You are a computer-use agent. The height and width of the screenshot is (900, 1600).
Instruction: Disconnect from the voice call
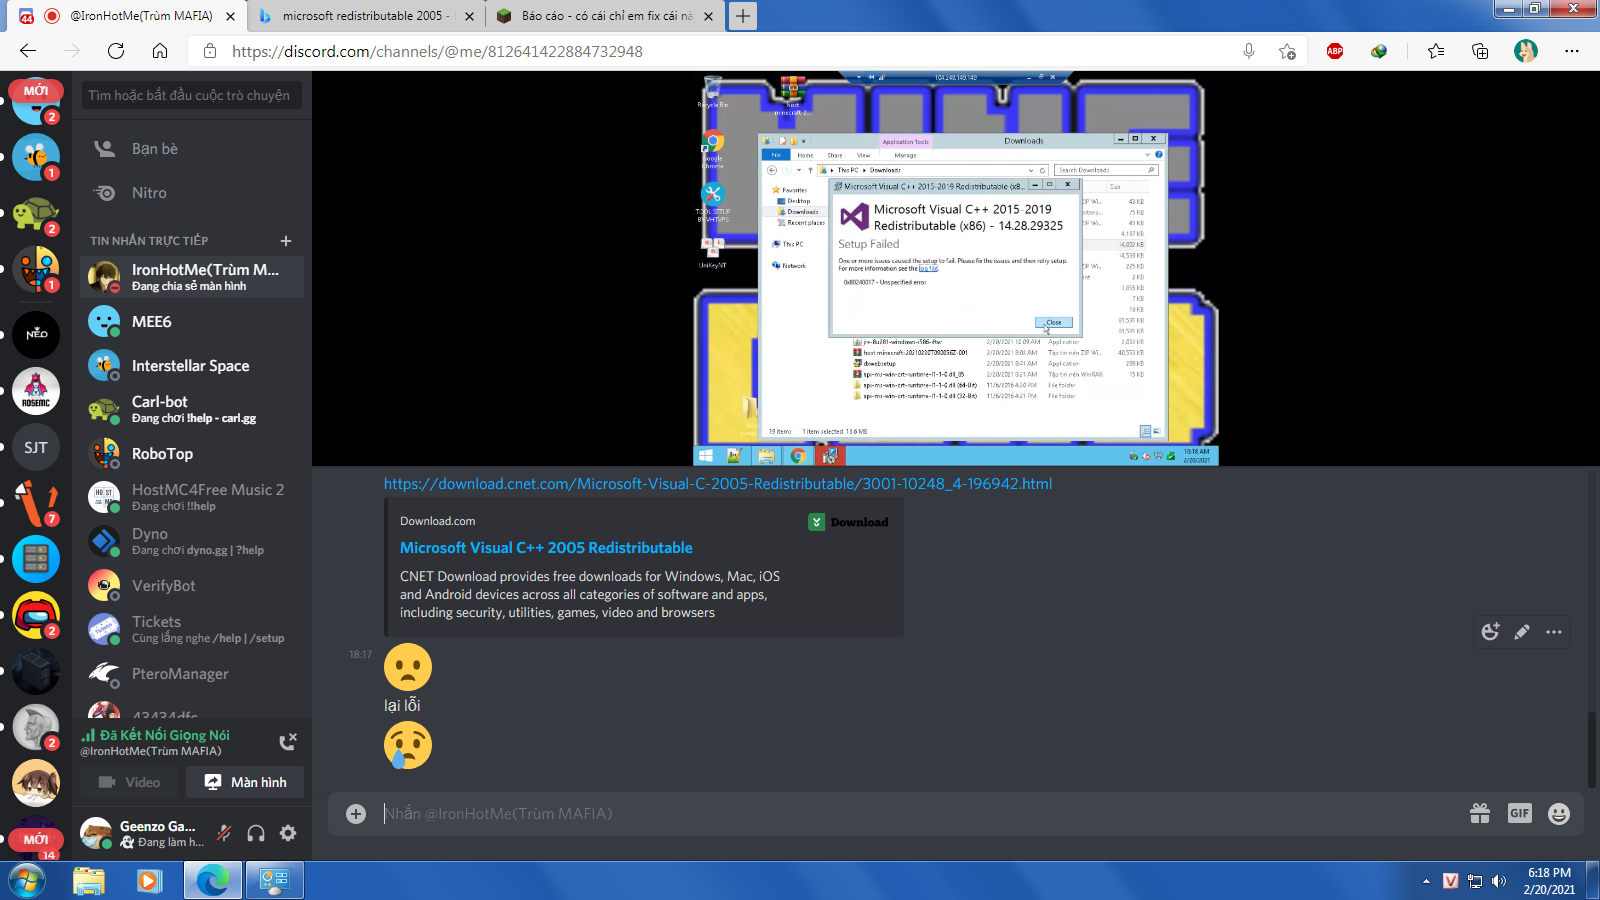pos(288,741)
